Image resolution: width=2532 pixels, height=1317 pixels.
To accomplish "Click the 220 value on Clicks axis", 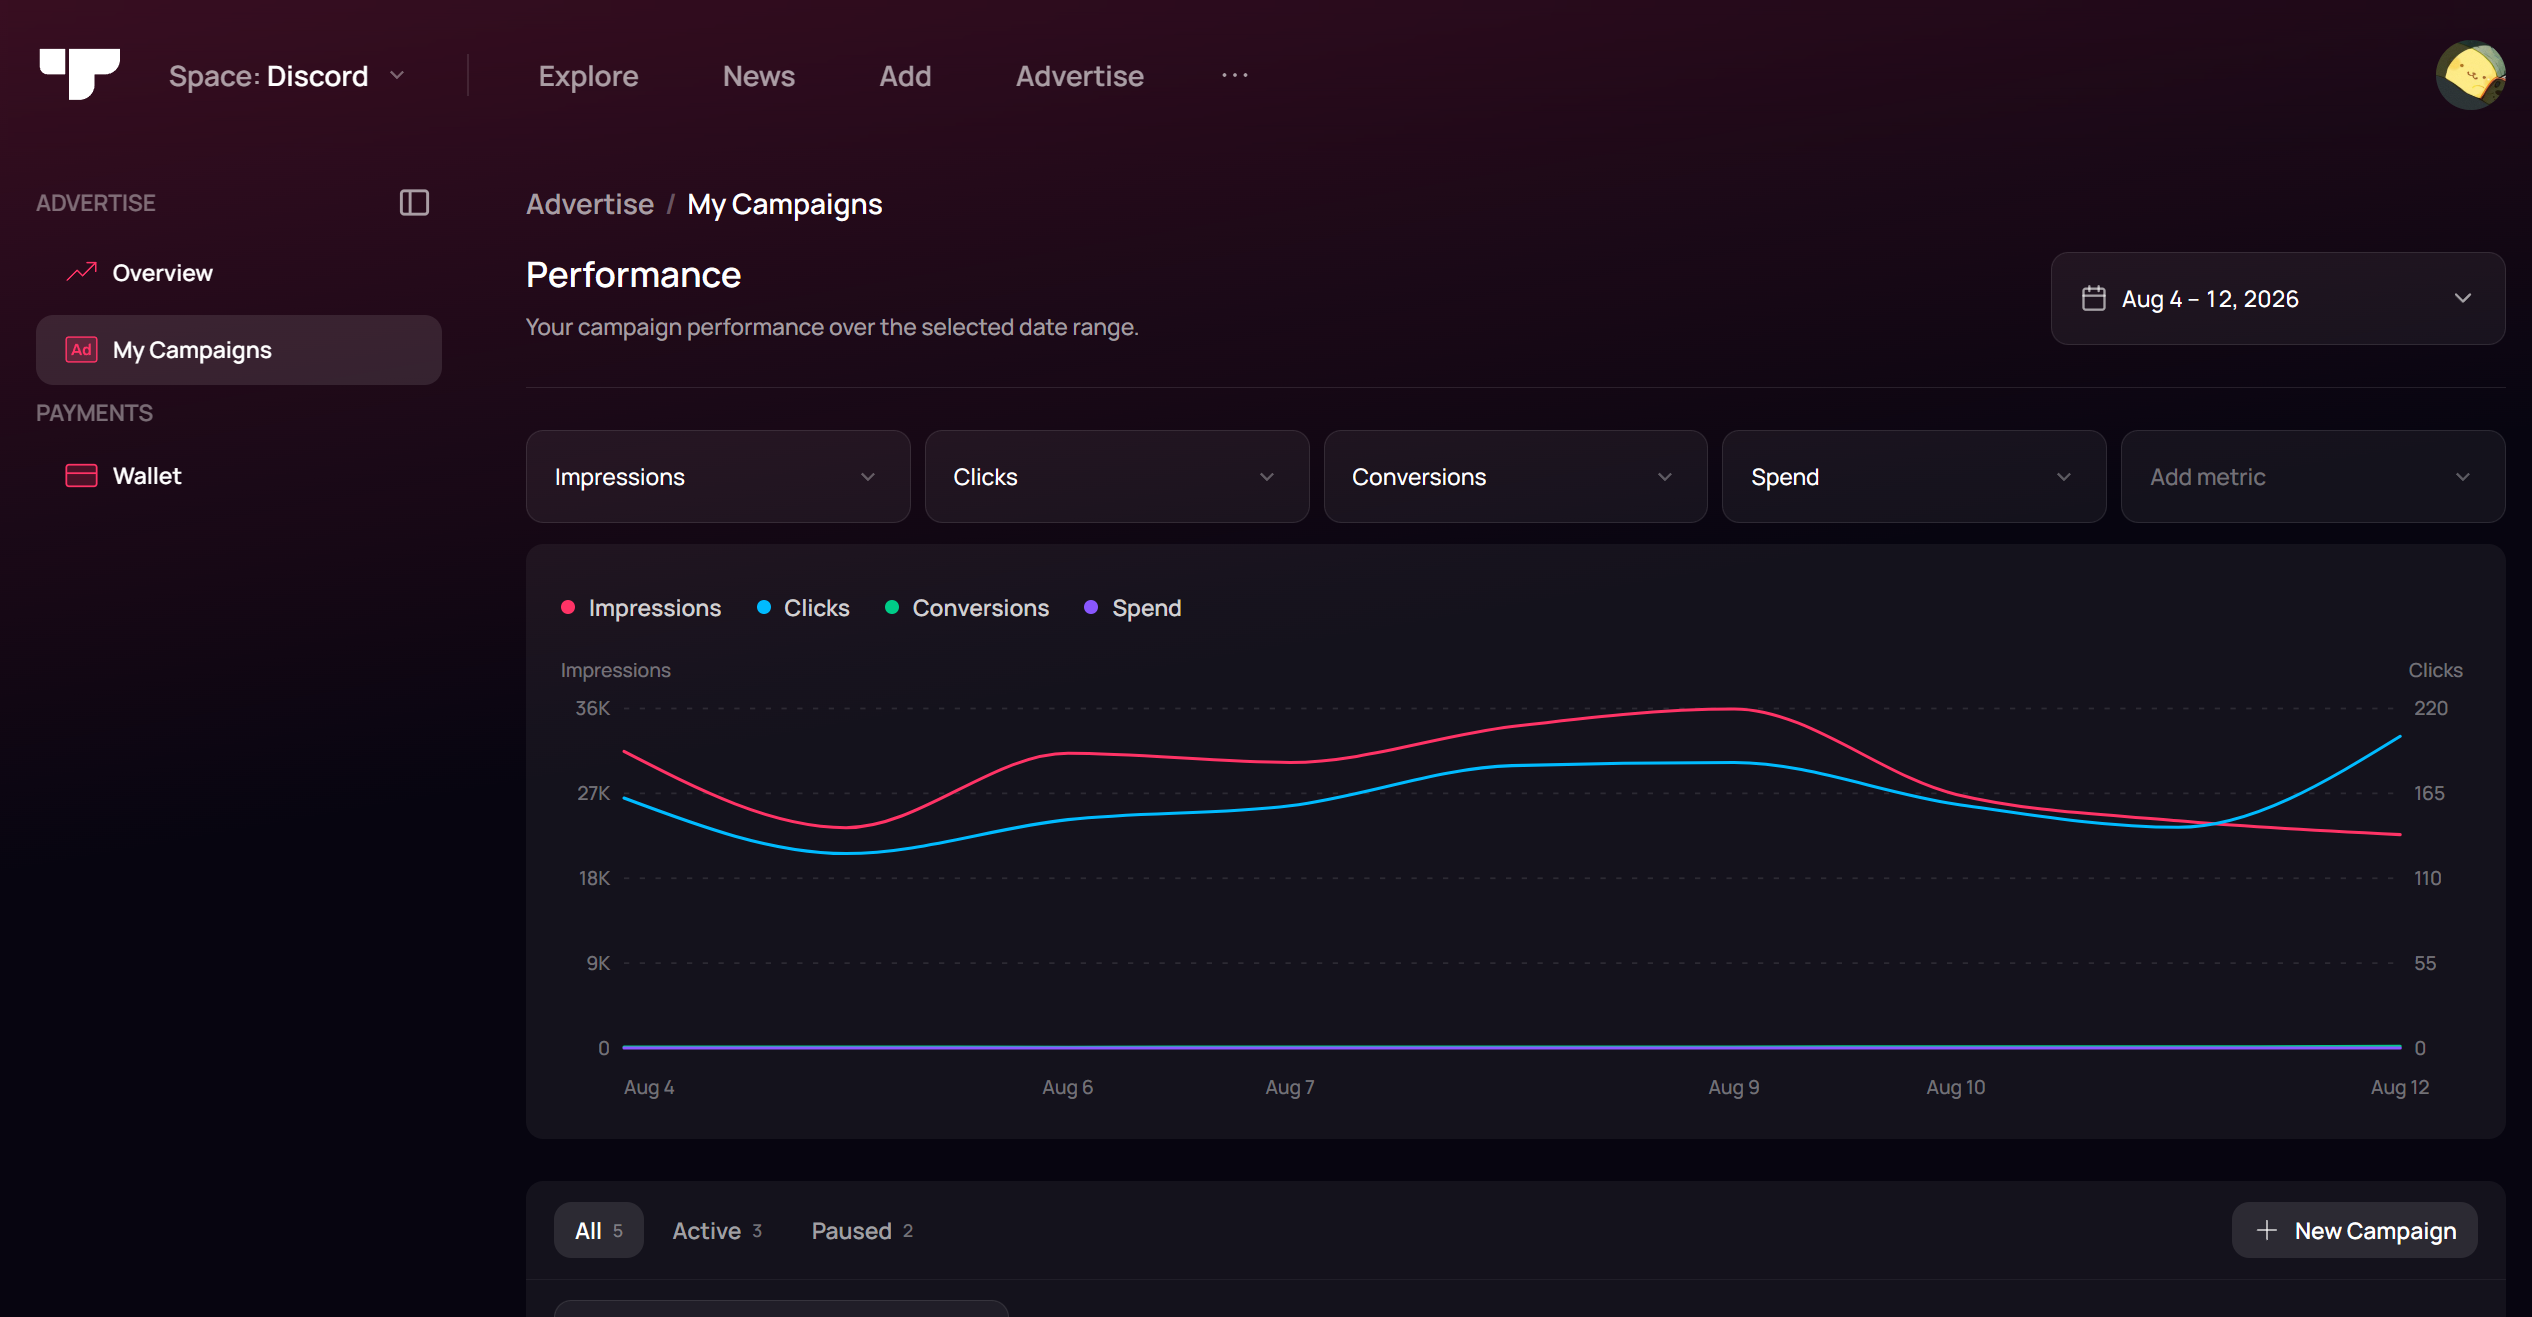I will point(2431,708).
